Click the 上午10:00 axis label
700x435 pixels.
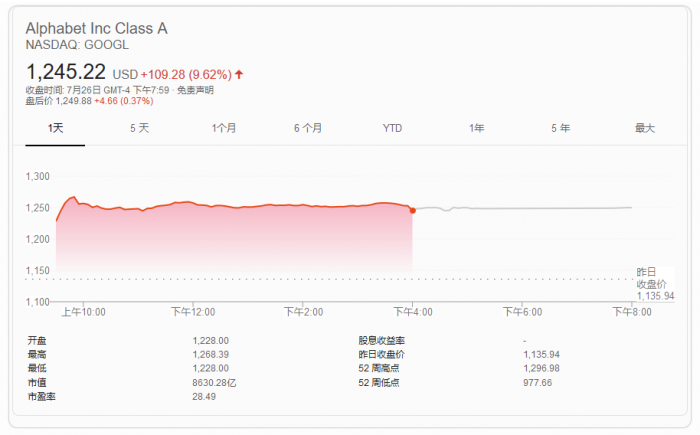pos(83,312)
